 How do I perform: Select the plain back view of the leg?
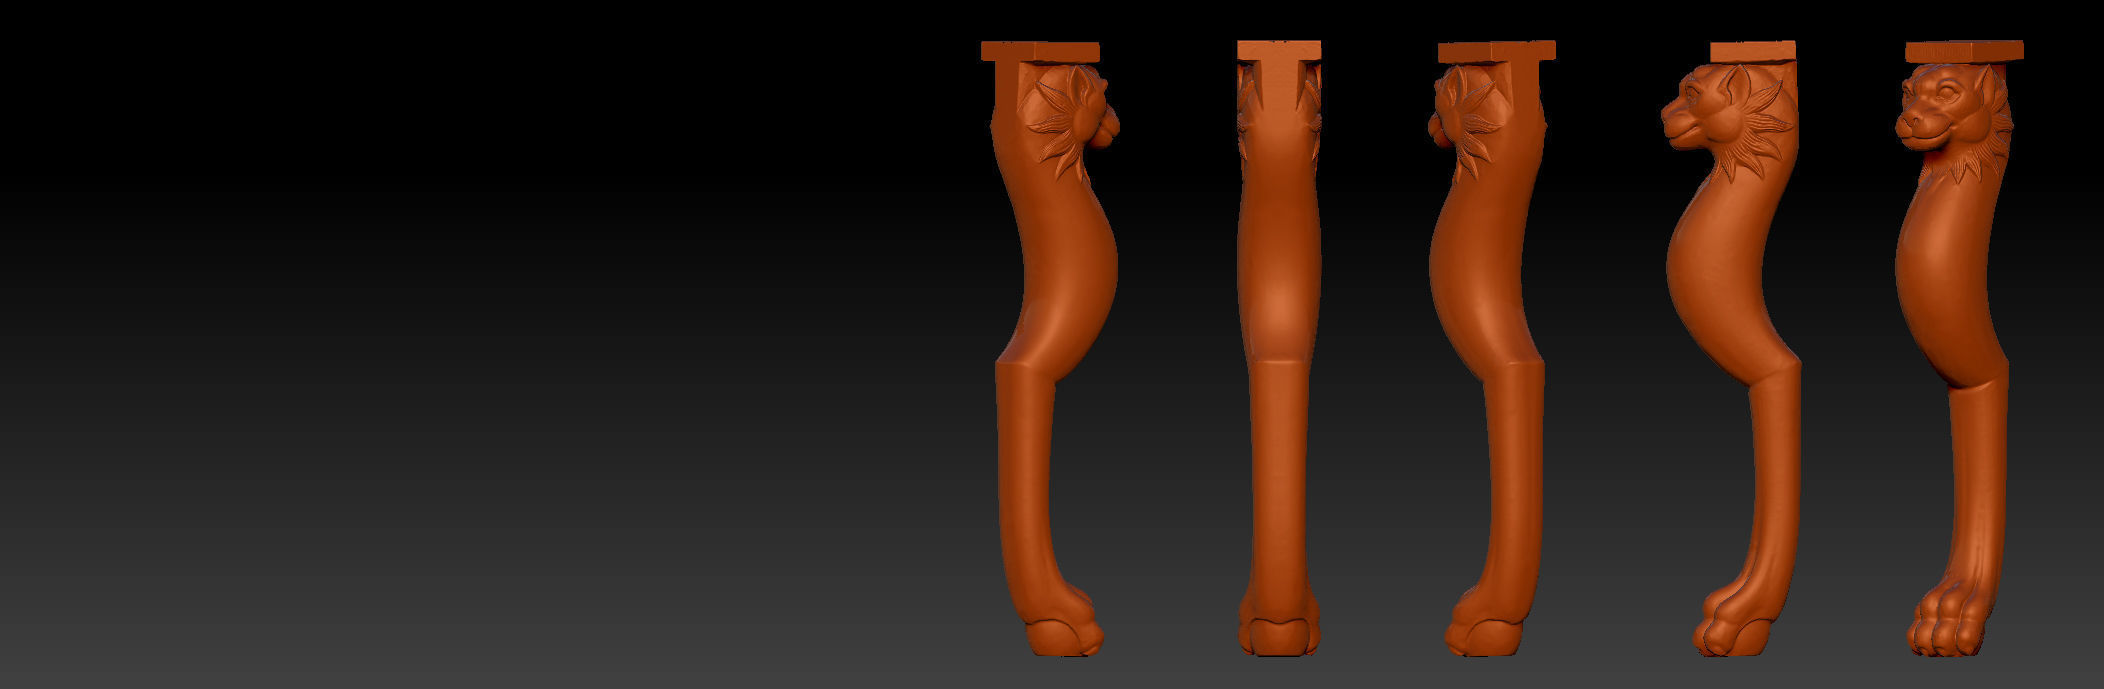(x=1279, y=348)
